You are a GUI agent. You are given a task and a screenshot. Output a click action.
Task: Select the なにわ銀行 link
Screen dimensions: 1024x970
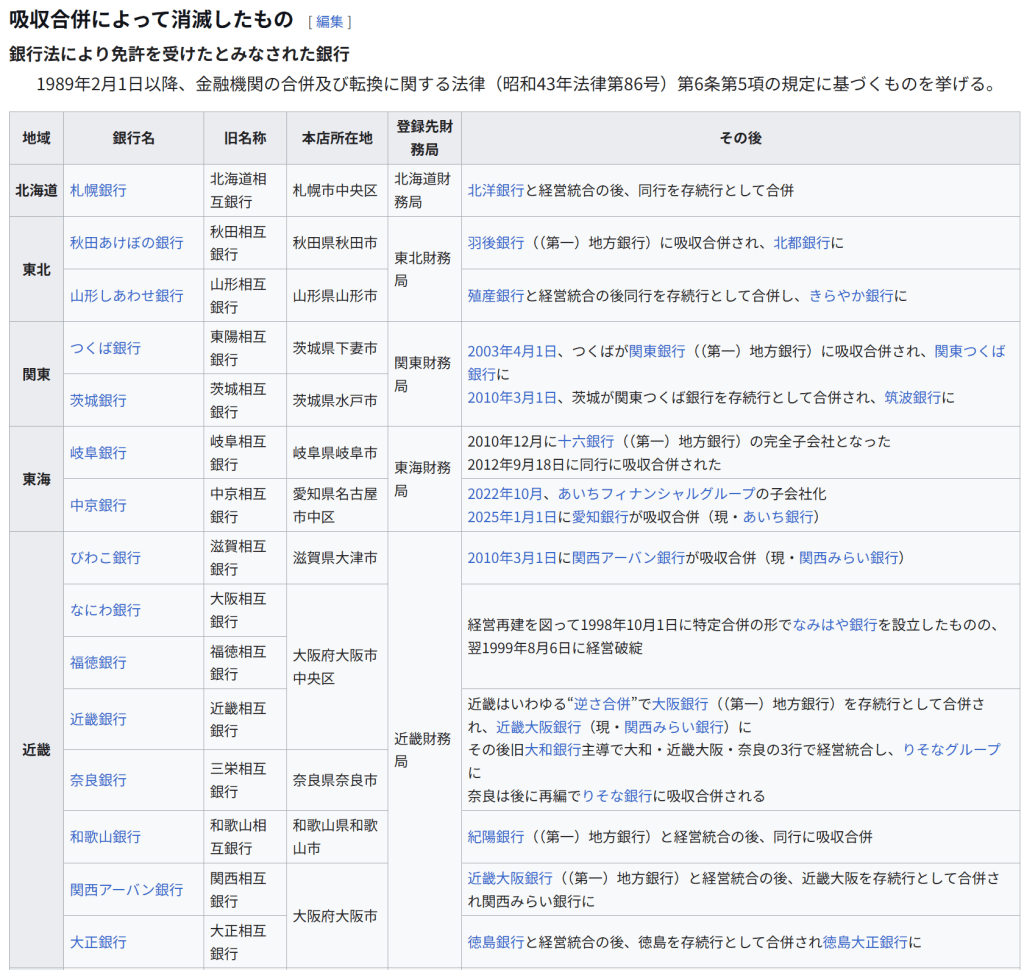coord(105,610)
